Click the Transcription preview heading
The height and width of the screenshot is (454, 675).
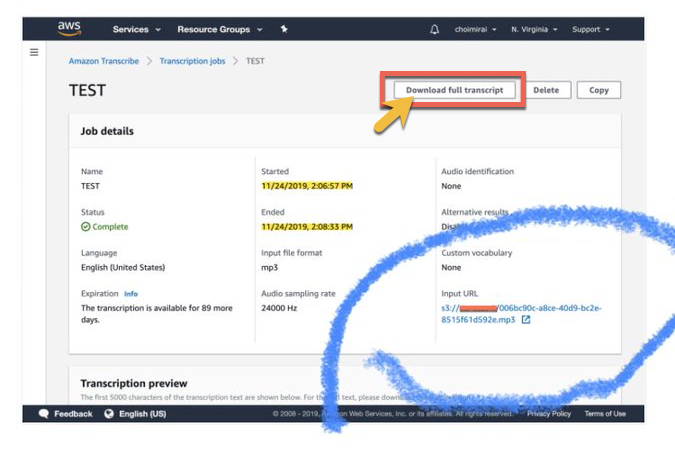click(134, 383)
